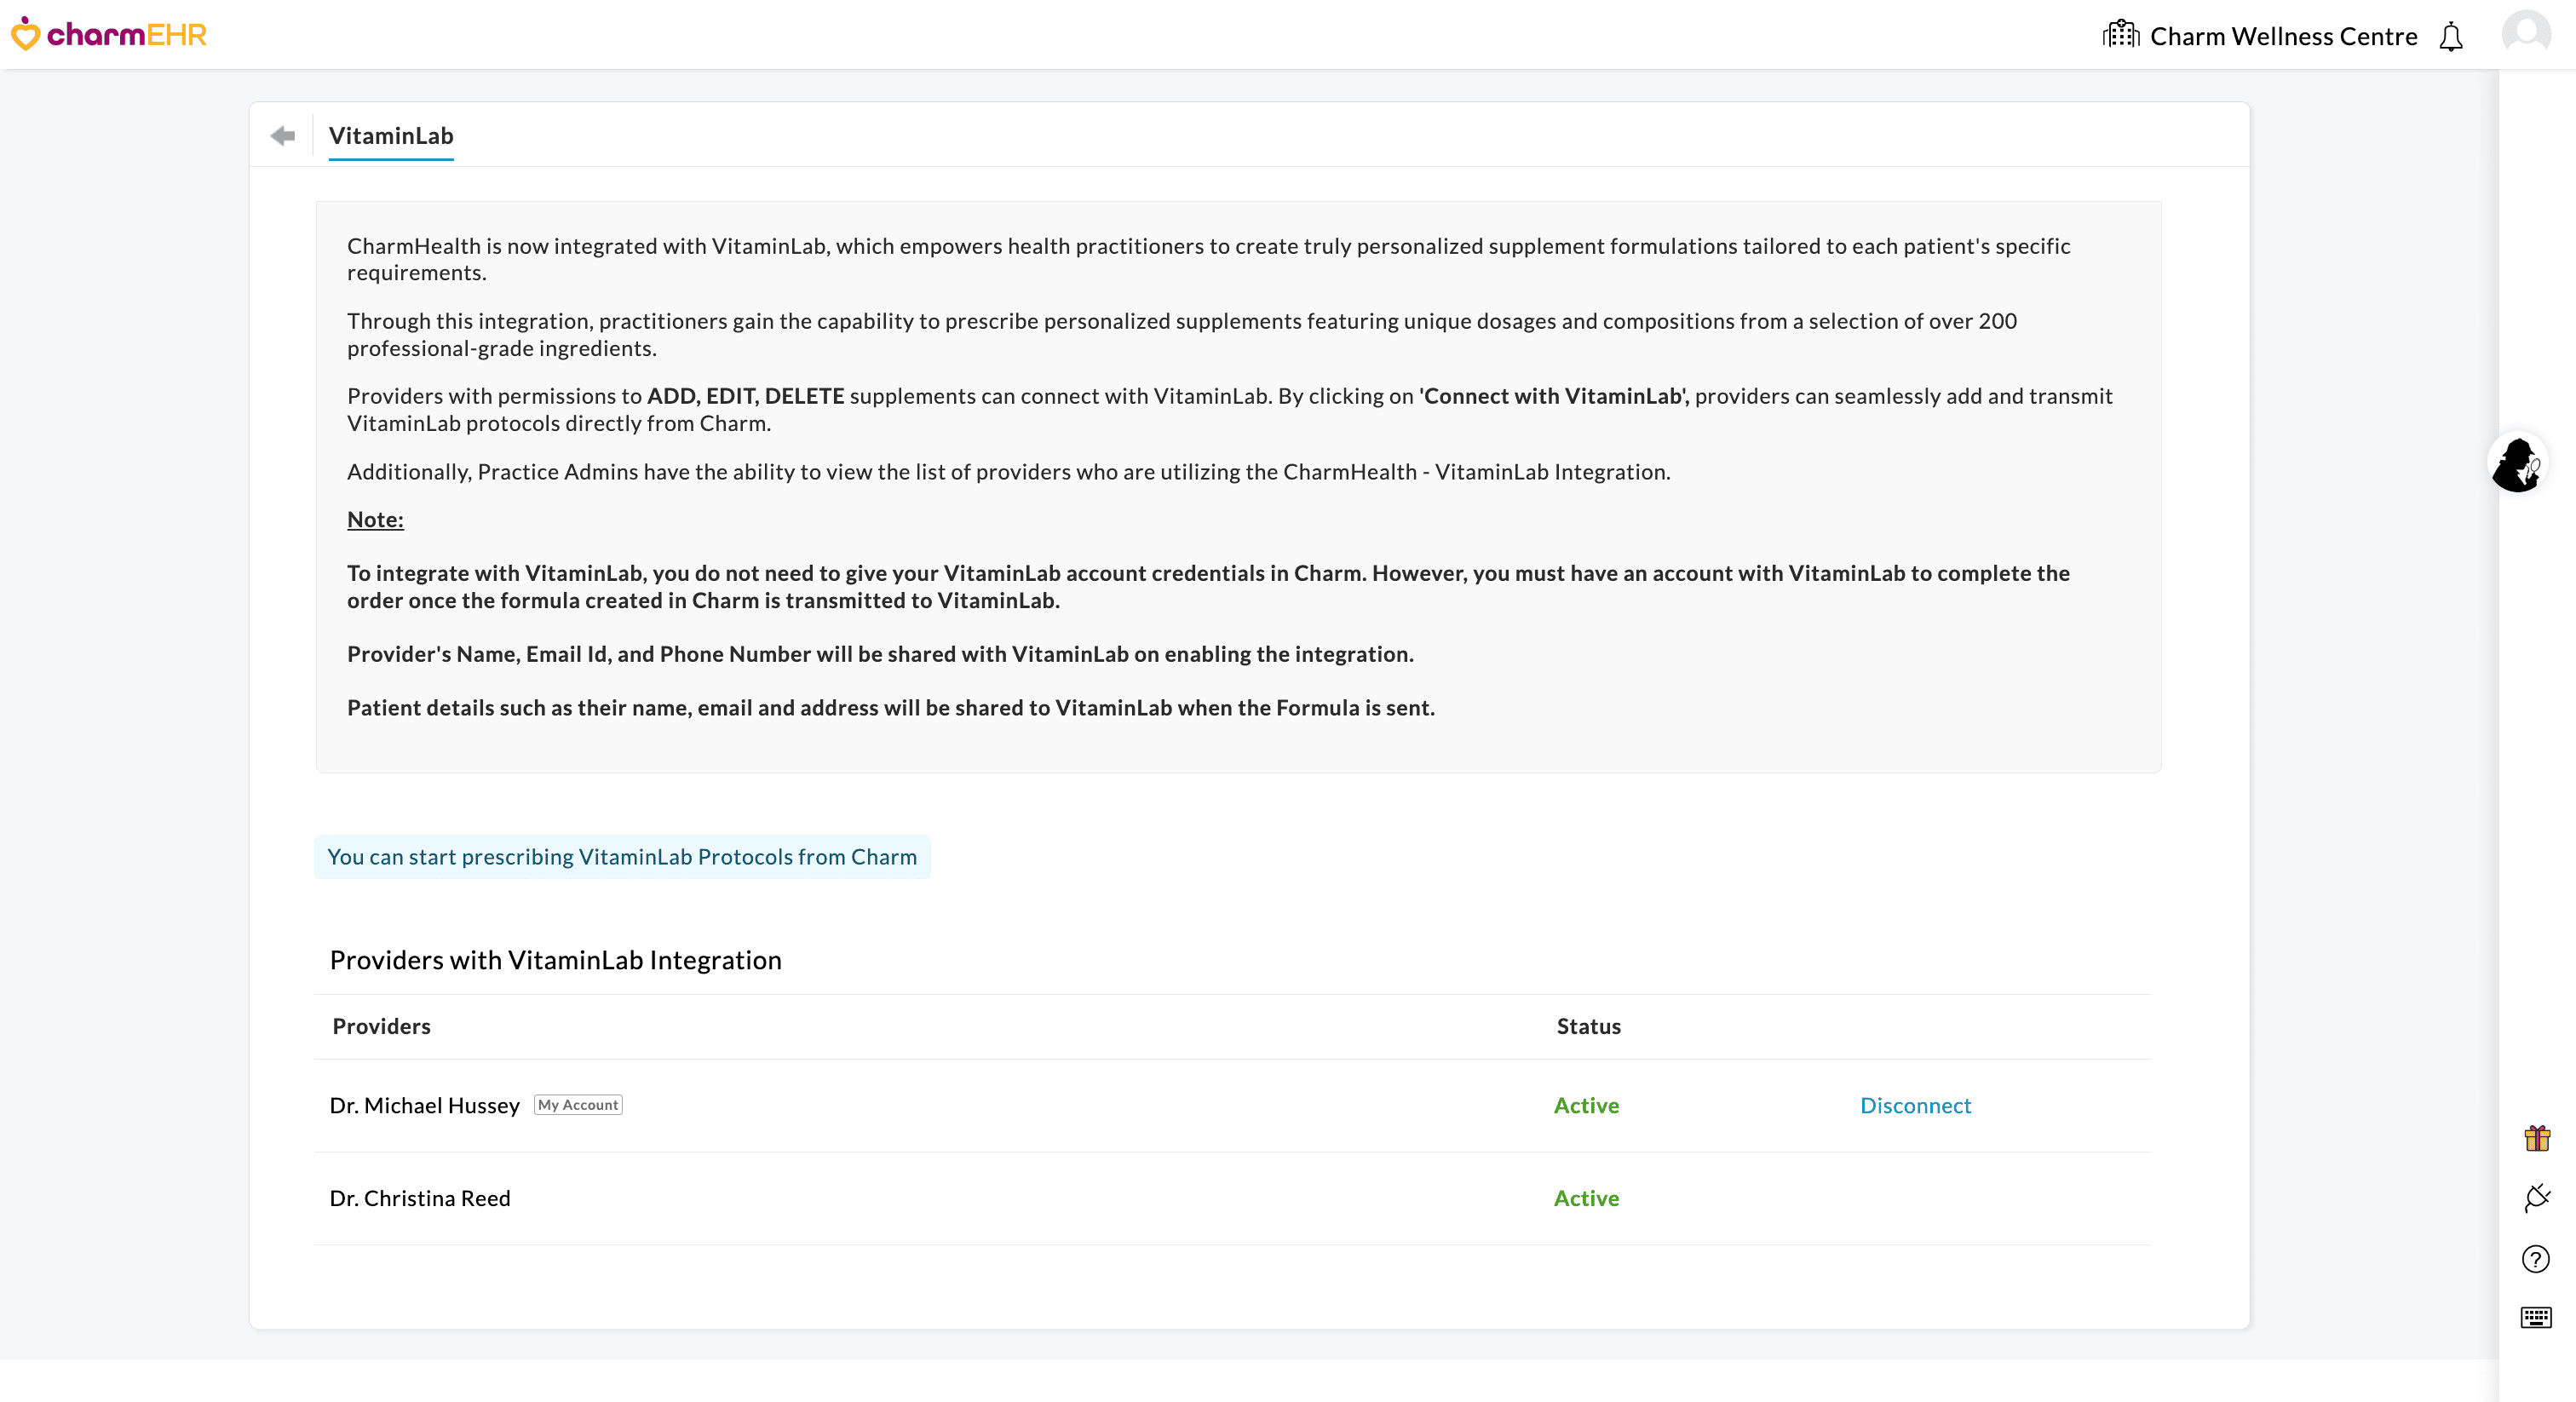
Task: Click the hospital icon beside Charm Wellness Centre
Action: [x=2120, y=34]
